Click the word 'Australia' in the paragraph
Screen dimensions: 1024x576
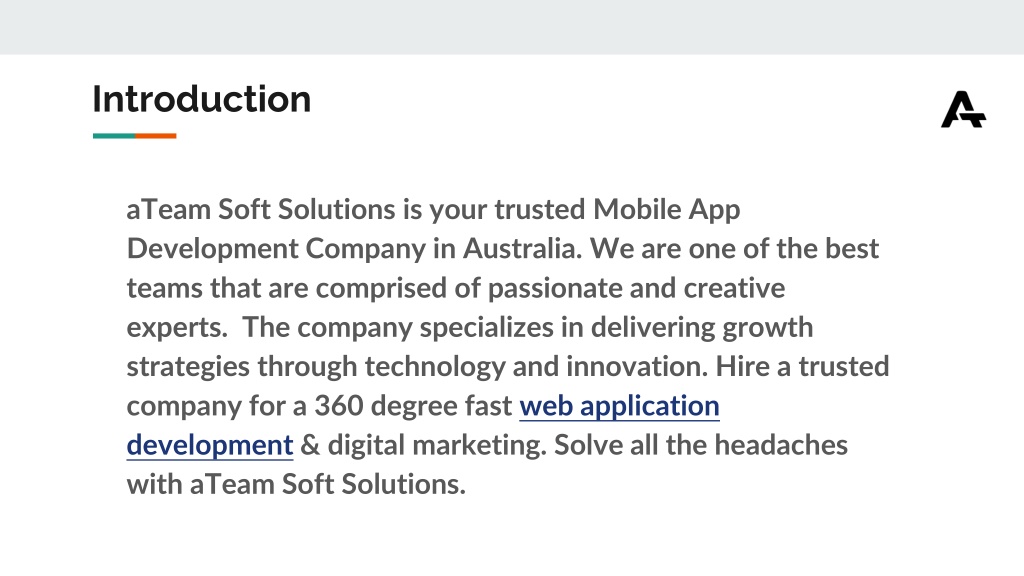tap(520, 249)
